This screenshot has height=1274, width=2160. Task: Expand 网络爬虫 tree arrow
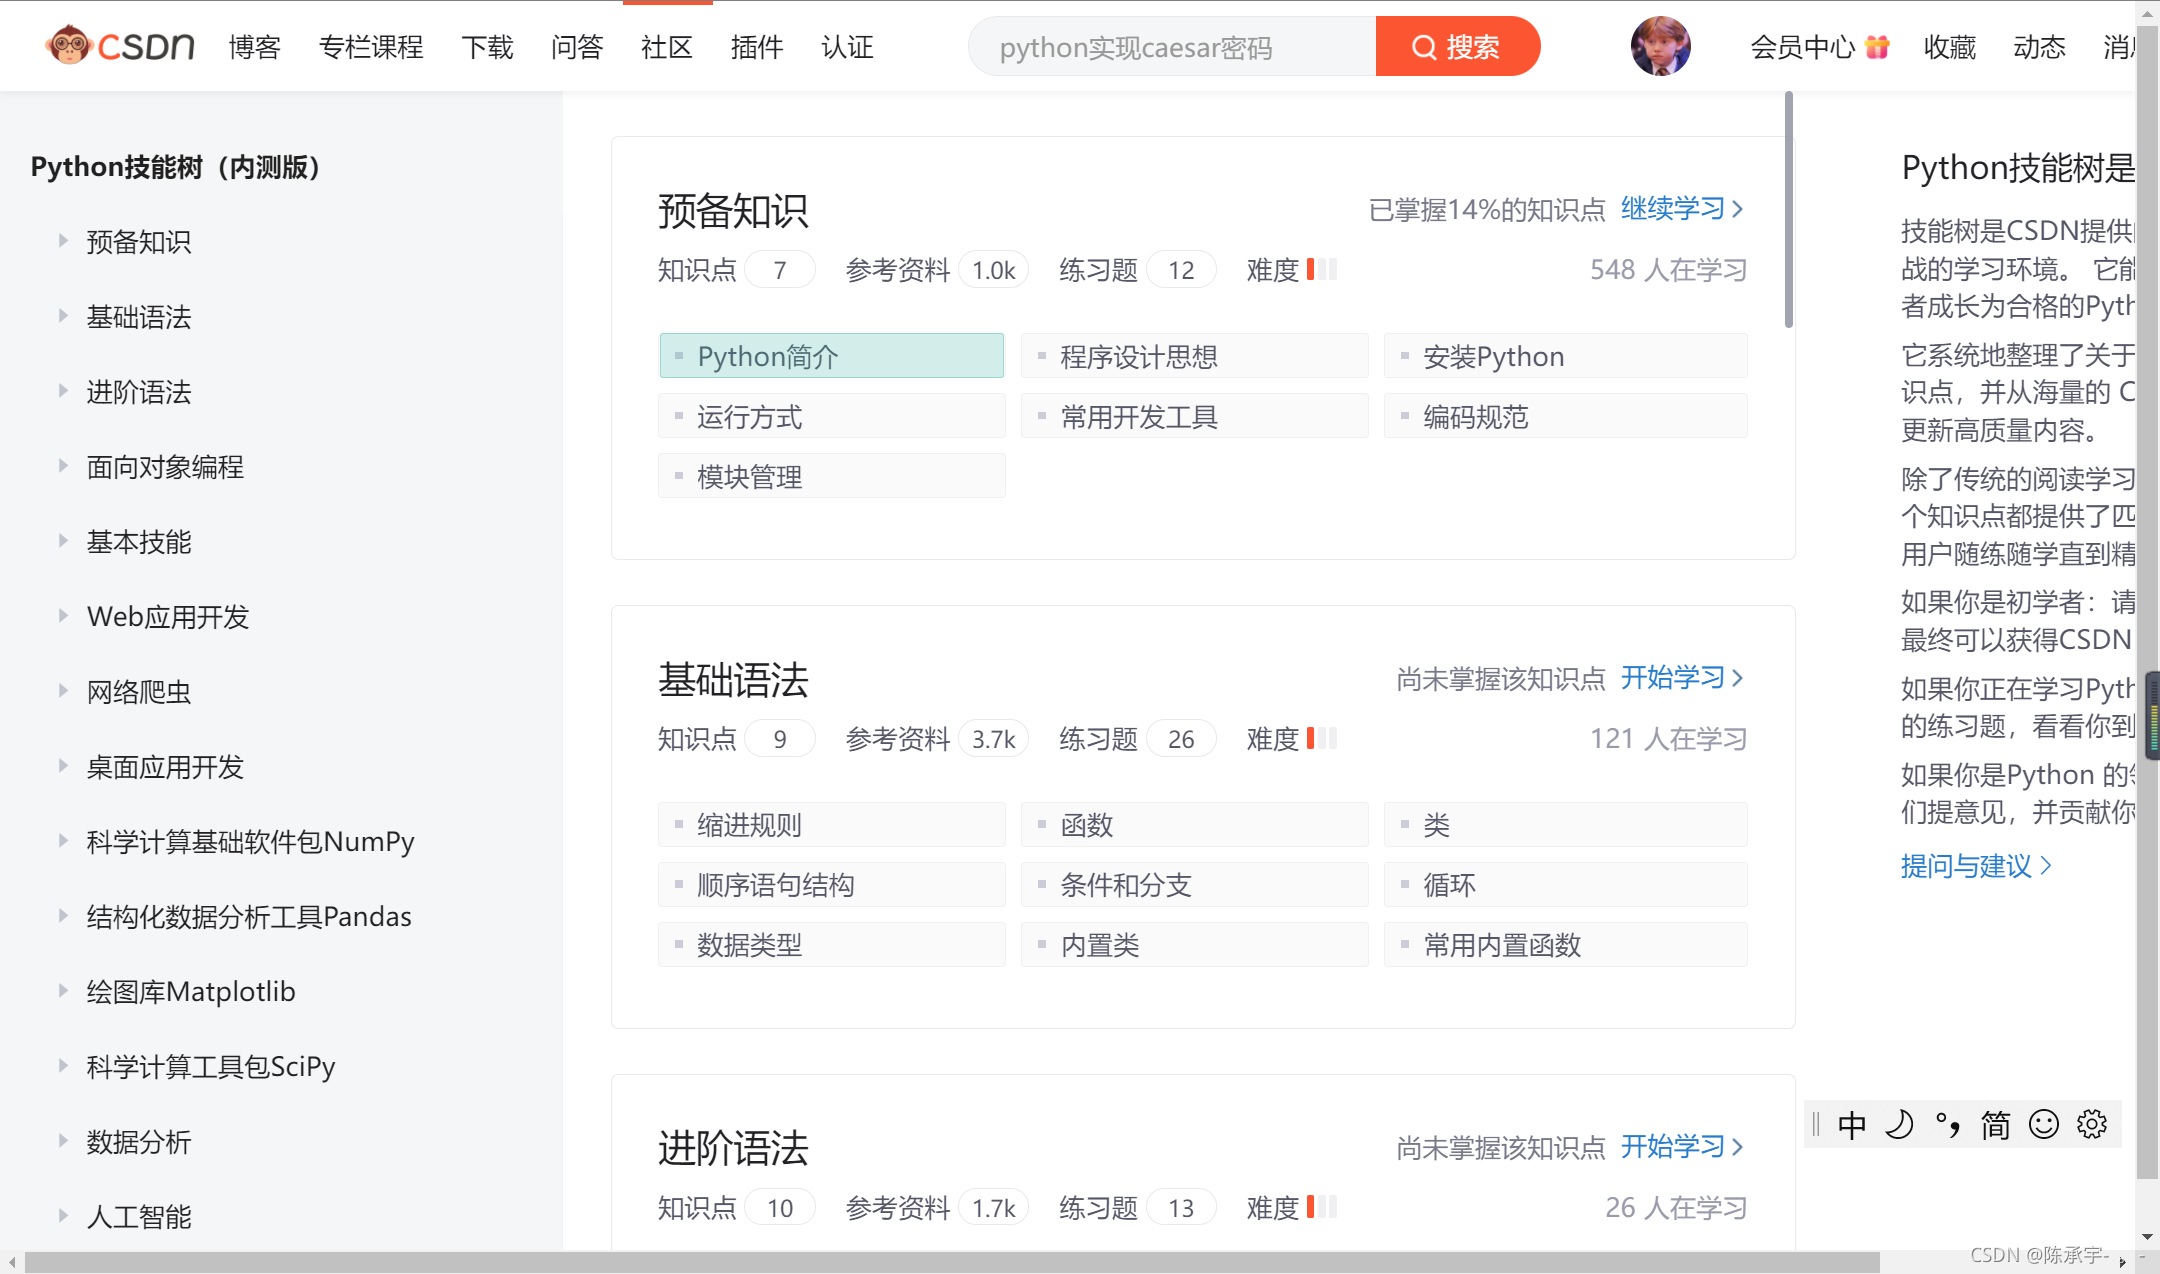click(x=63, y=691)
